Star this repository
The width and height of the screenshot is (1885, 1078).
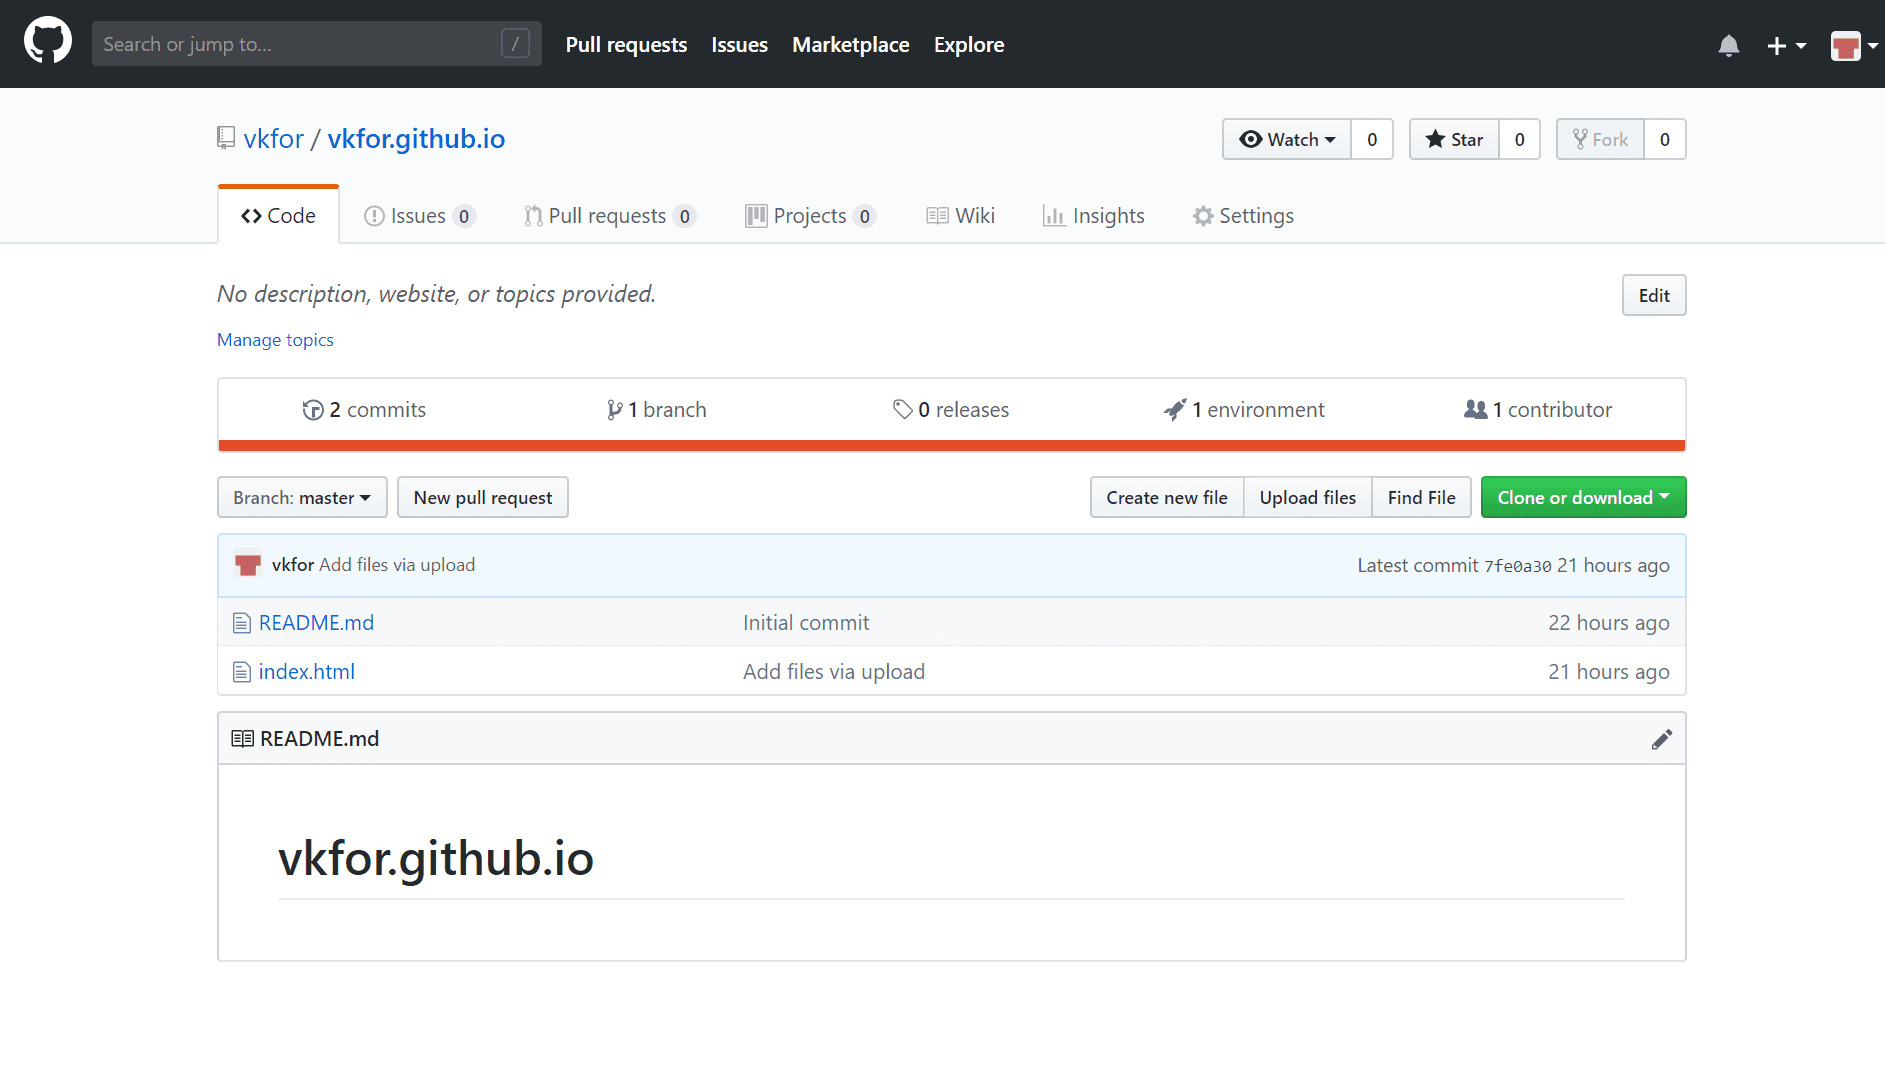click(1454, 139)
